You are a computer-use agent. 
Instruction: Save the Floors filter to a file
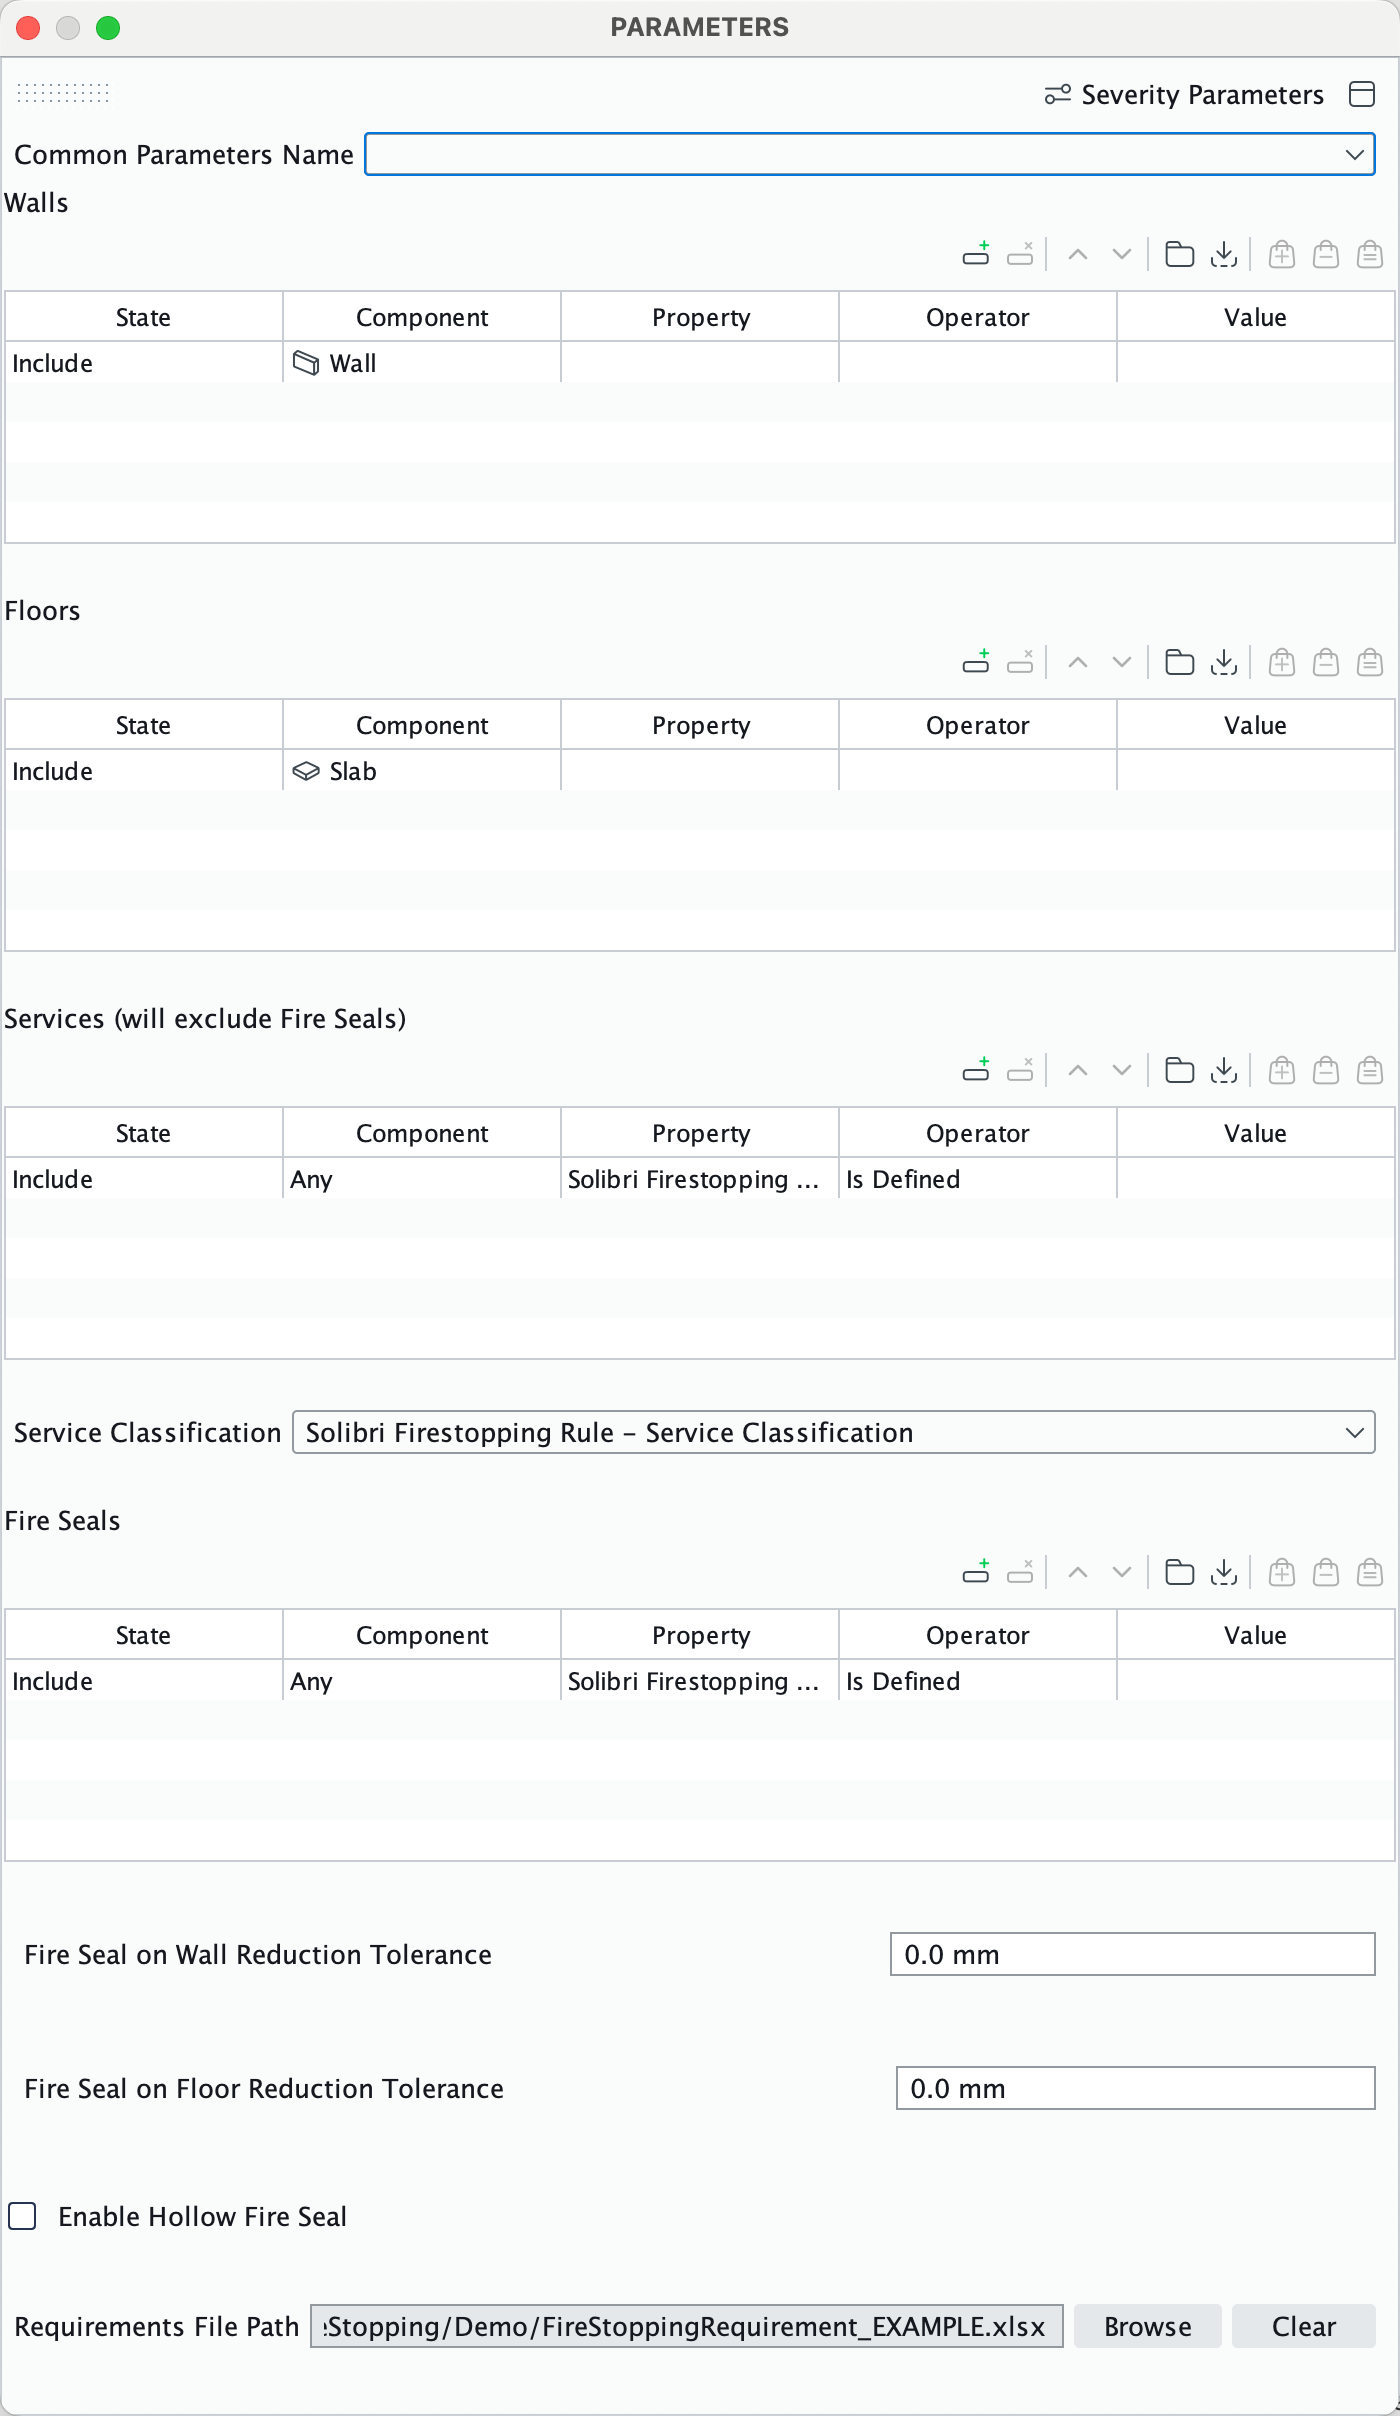click(1224, 662)
